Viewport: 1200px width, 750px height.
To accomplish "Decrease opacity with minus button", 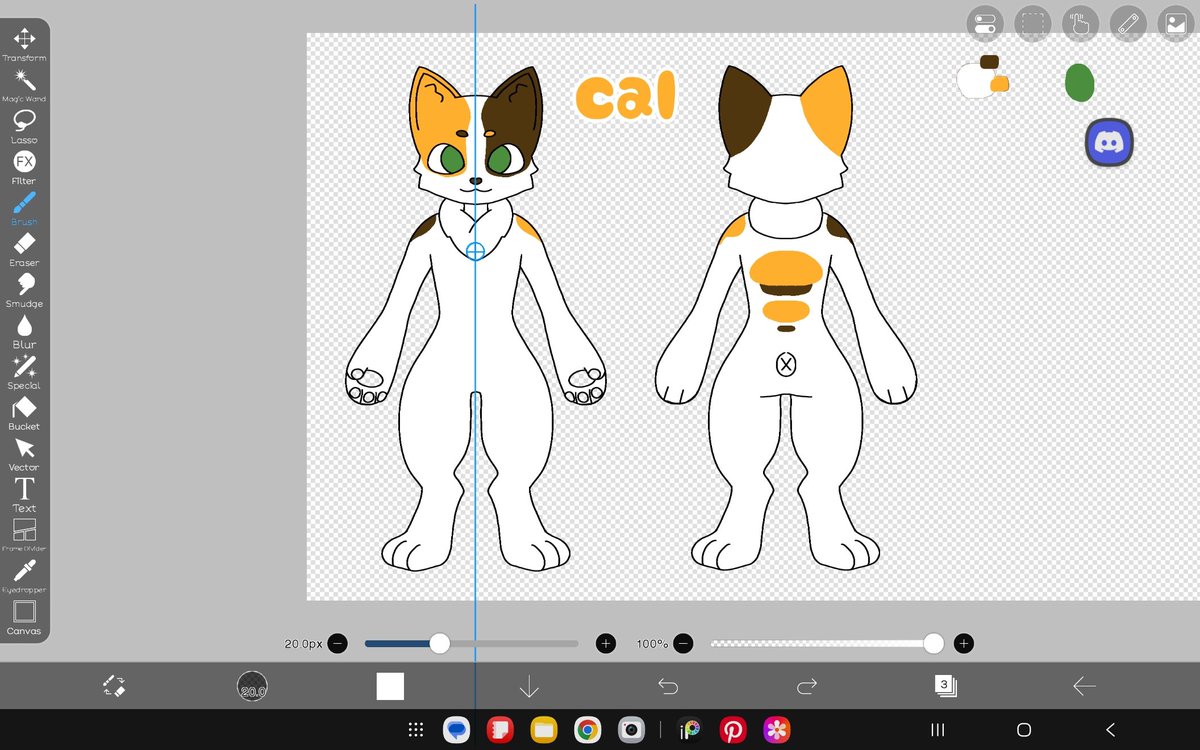I will tap(682, 644).
